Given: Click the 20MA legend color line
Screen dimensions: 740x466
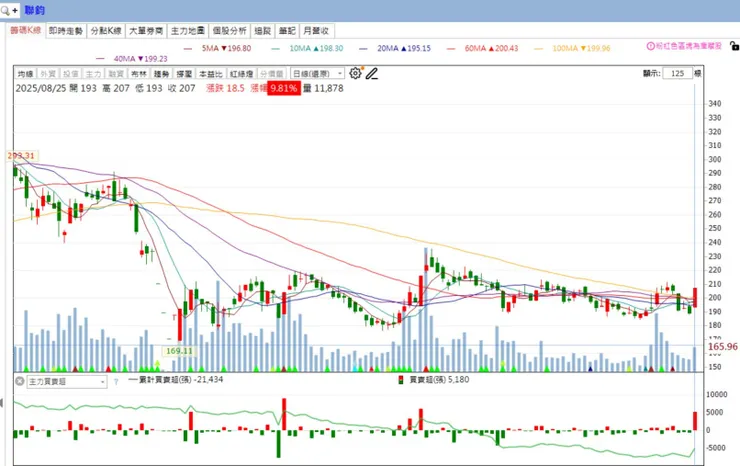Looking at the screenshot, I should (363, 49).
